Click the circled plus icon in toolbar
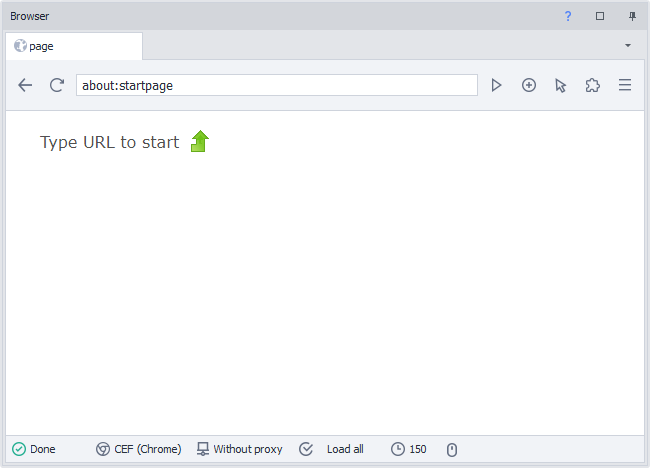This screenshot has height=468, width=650. coord(529,86)
